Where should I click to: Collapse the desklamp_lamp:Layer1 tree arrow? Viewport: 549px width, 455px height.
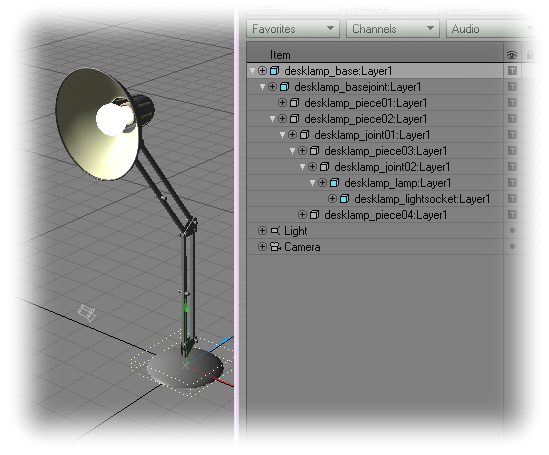pyautogui.click(x=313, y=183)
